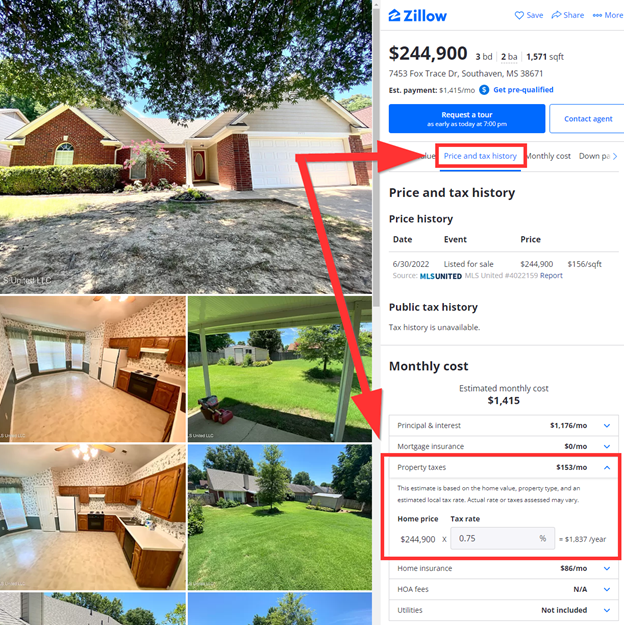This screenshot has height=625, width=624.
Task: Click the dollar pre-qualification icon
Action: point(484,90)
